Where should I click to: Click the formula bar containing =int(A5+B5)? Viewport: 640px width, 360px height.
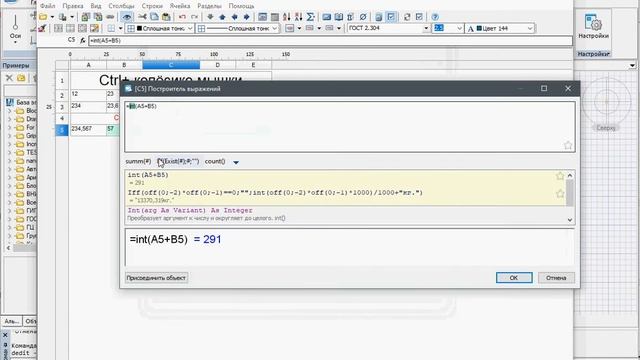(x=330, y=40)
